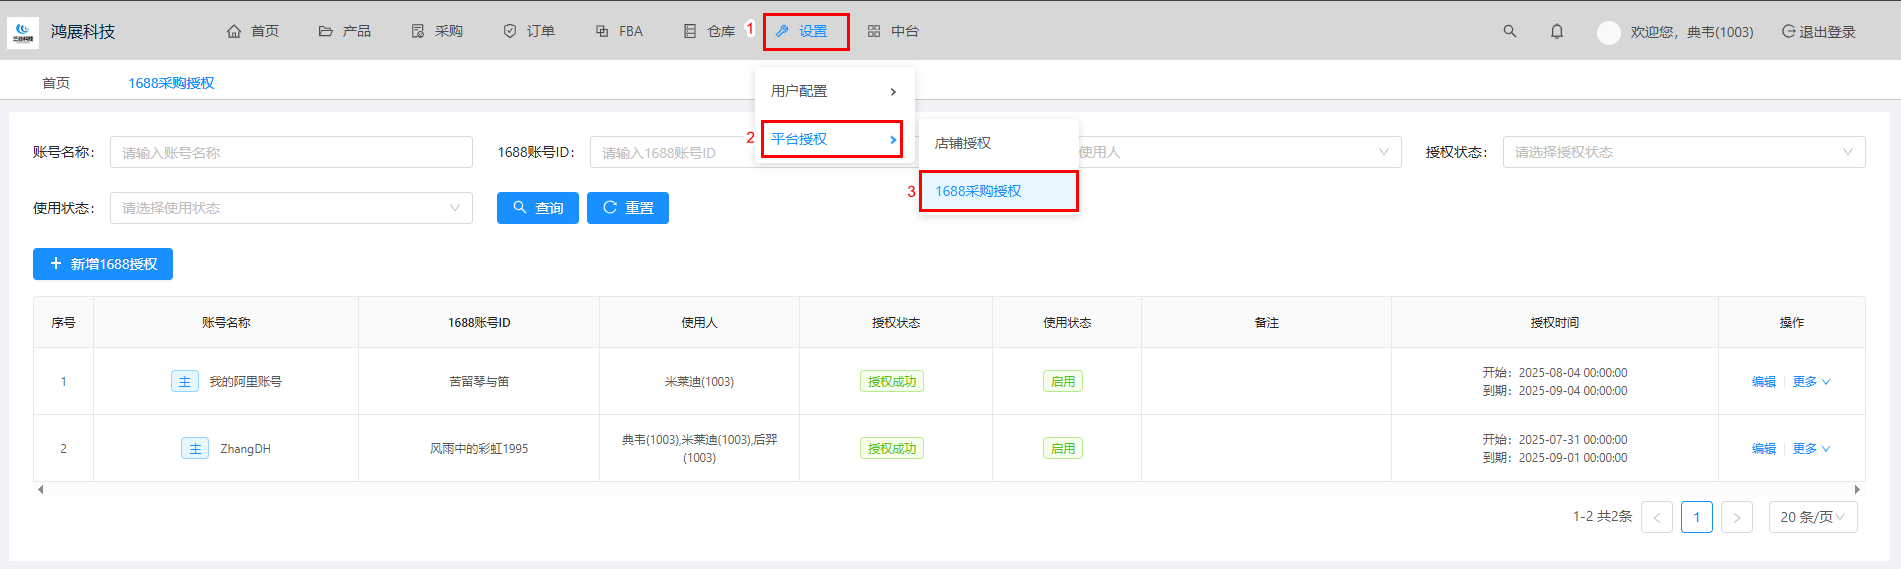Open 用户配置 submenu item
Screen dimensions: 1901x569
click(x=833, y=91)
